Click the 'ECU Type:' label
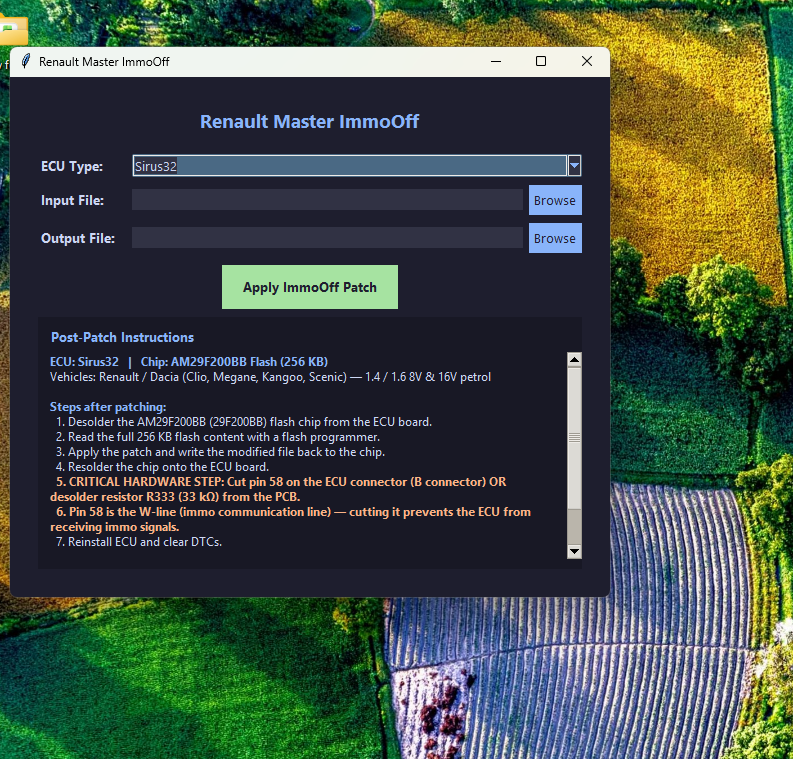 [x=72, y=166]
